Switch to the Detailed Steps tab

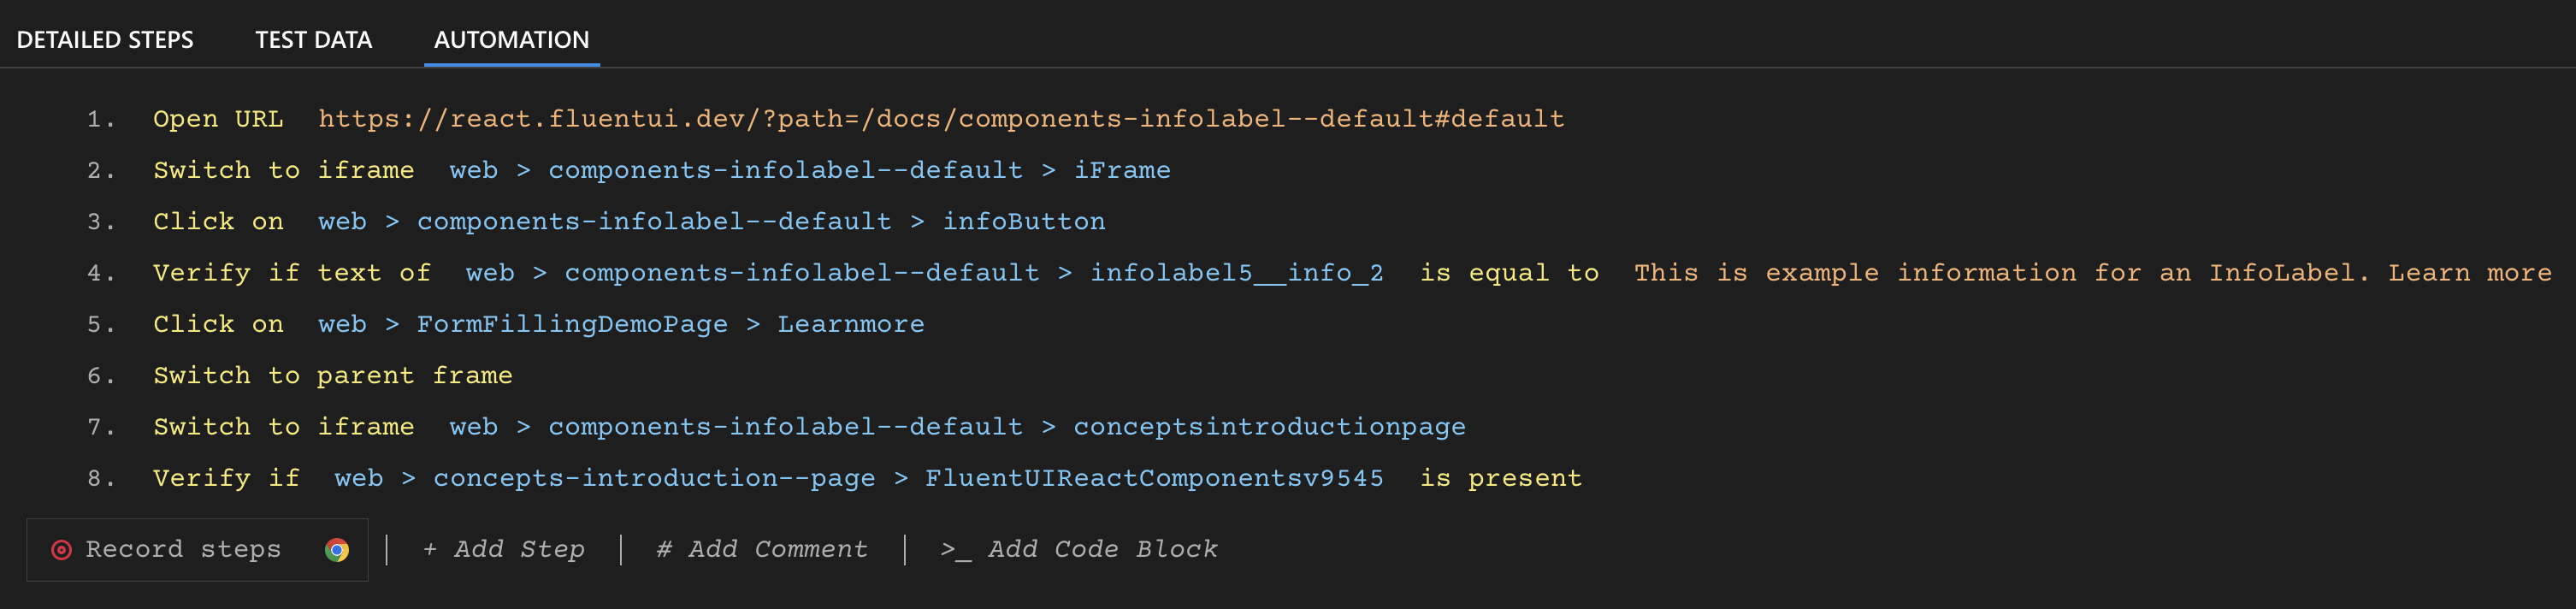click(x=105, y=40)
